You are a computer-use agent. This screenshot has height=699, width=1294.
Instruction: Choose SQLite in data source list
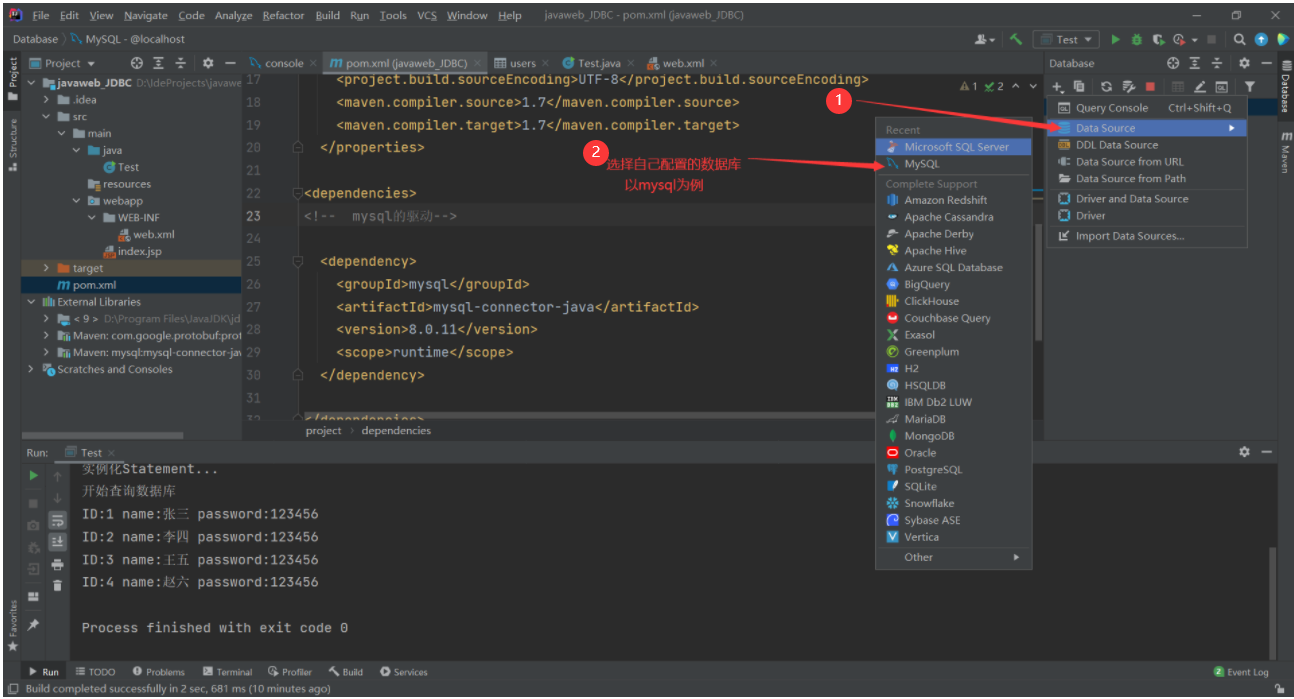click(x=953, y=486)
